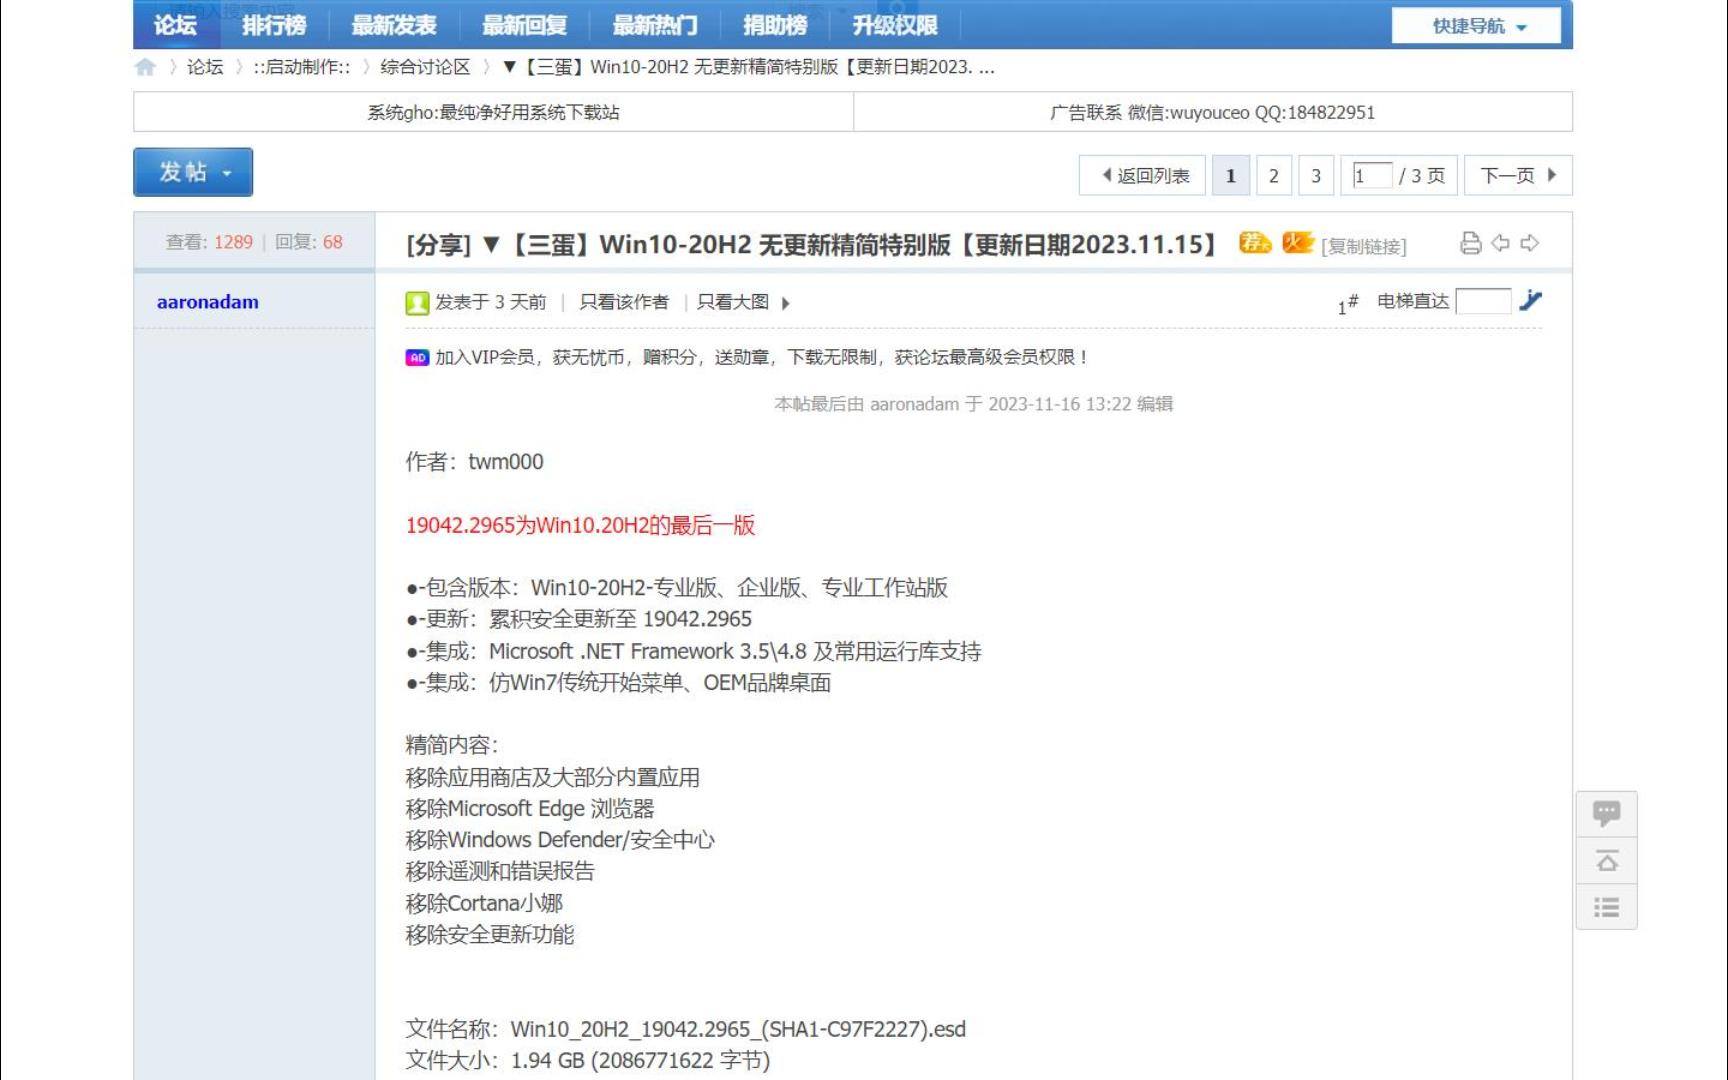The image size is (1728, 1080).
Task: Open the 综合讨论区 breadcrumb link
Action: pyautogui.click(x=425, y=67)
